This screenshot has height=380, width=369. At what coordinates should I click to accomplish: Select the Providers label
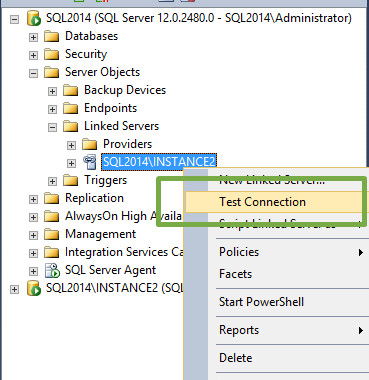pyautogui.click(x=127, y=144)
